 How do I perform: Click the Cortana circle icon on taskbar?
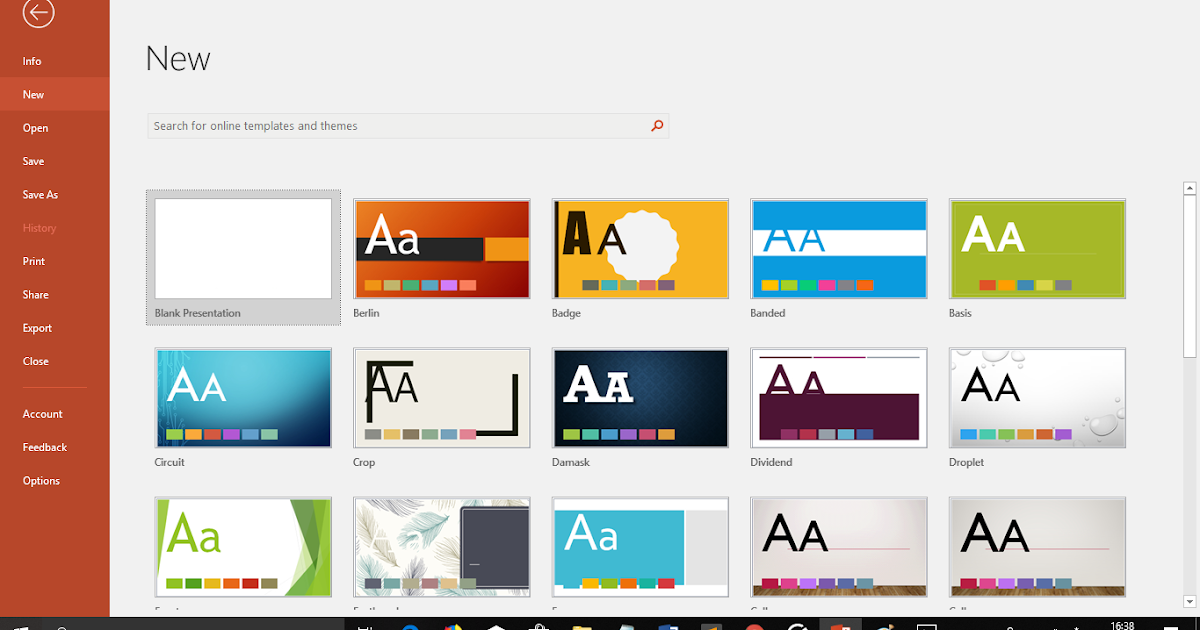pos(62,627)
